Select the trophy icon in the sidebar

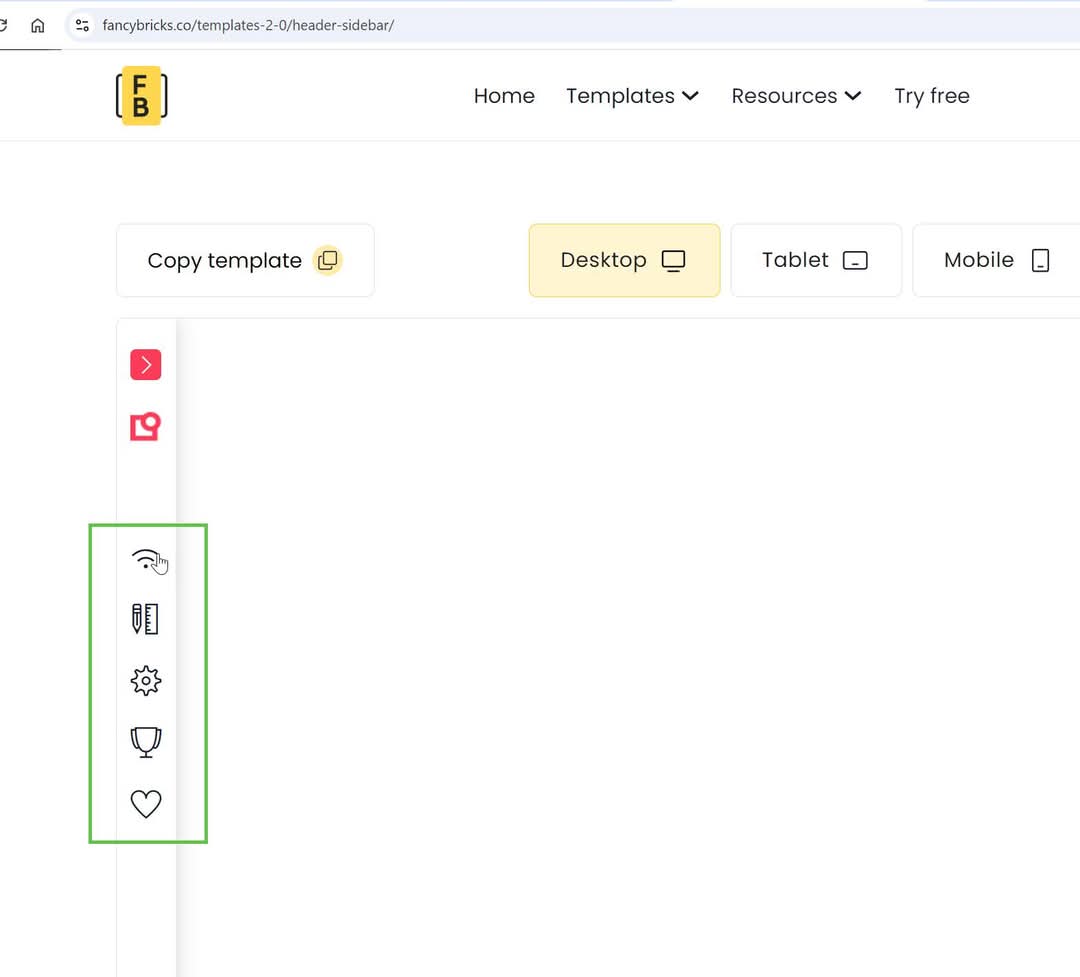tap(145, 742)
